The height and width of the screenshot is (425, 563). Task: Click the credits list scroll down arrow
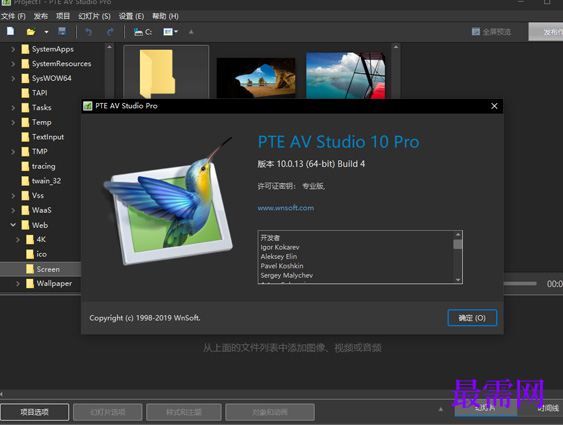point(457,280)
